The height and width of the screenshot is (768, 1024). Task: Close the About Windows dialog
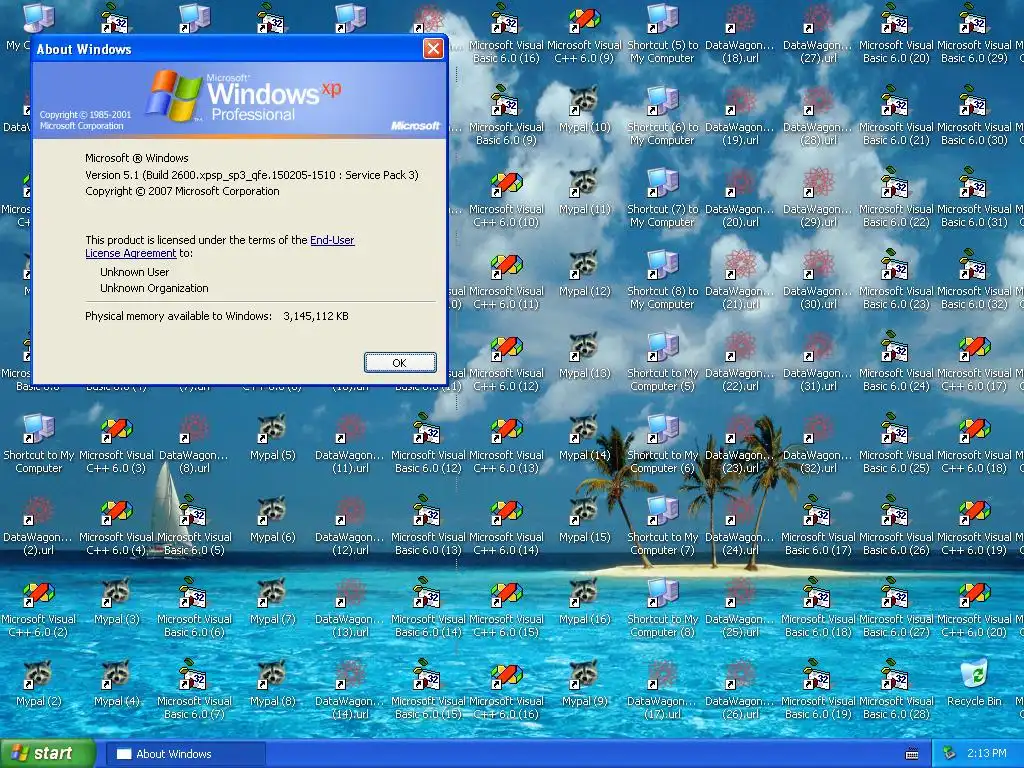pos(433,48)
